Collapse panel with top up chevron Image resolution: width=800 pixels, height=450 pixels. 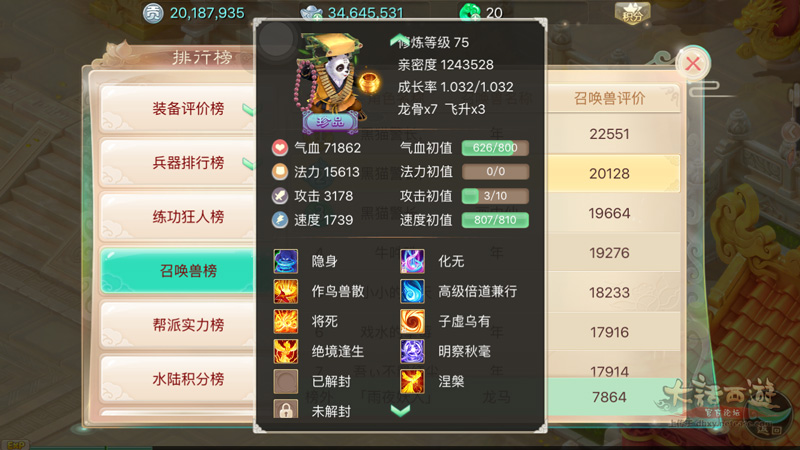399,40
